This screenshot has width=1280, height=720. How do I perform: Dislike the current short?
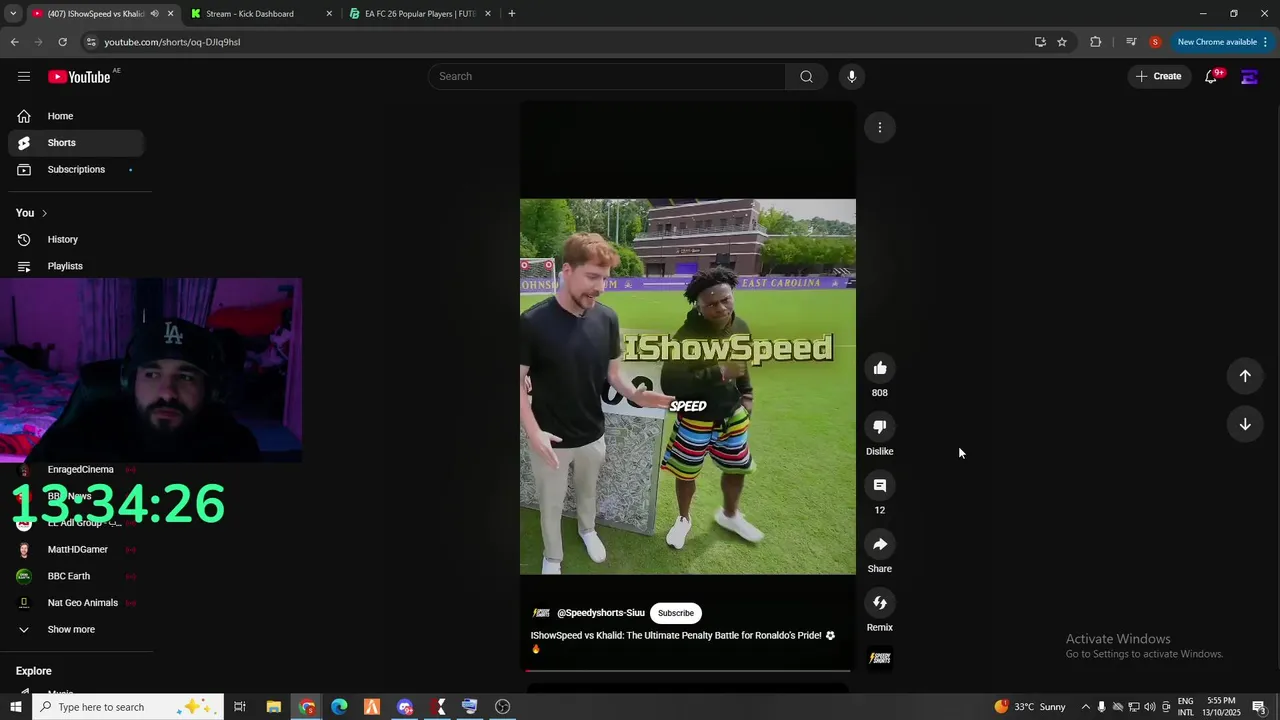pyautogui.click(x=880, y=427)
